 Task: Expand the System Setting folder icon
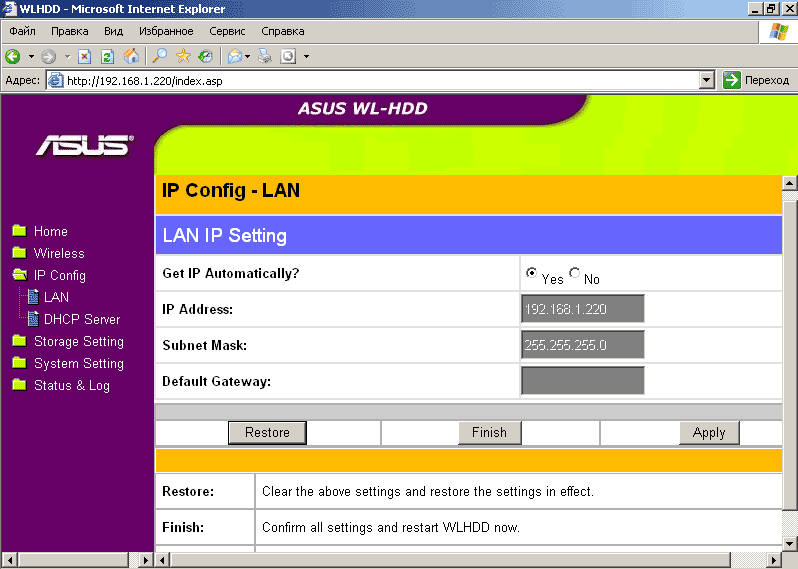[x=19, y=363]
